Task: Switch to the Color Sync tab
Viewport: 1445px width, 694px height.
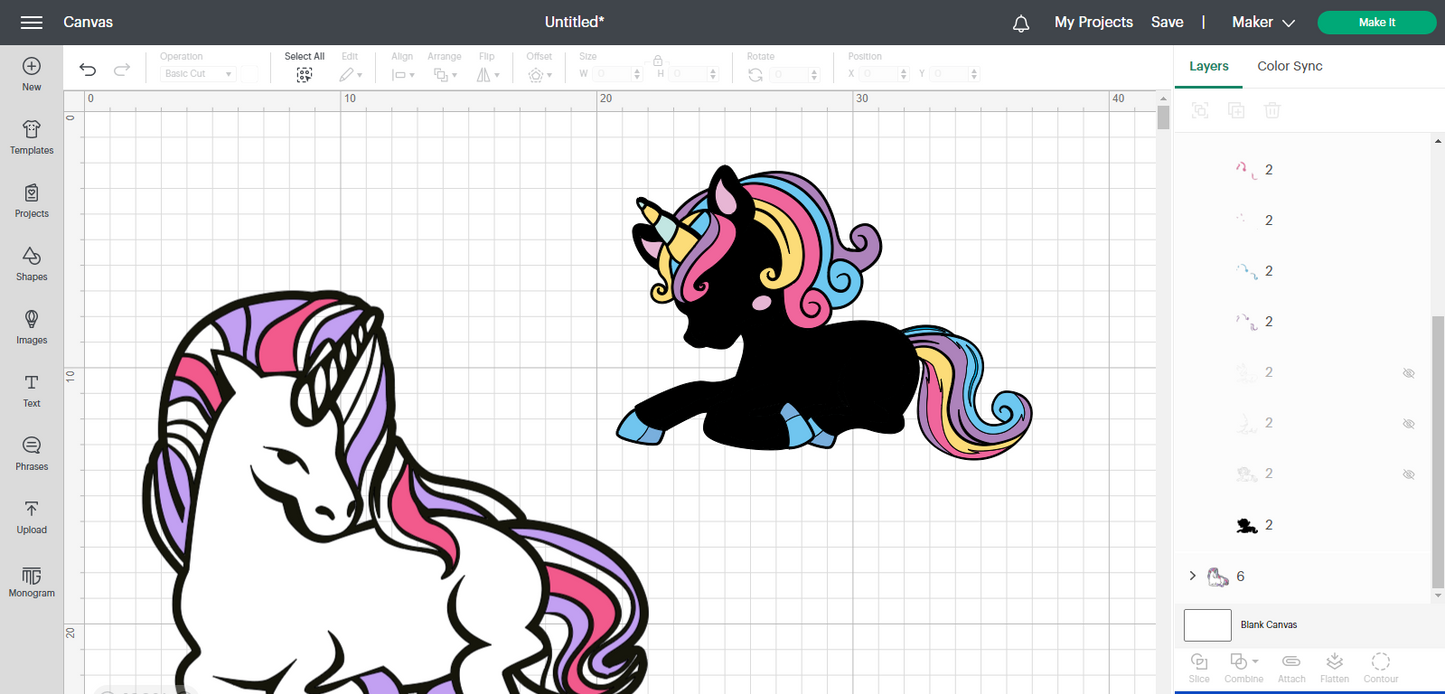Action: (x=1289, y=66)
